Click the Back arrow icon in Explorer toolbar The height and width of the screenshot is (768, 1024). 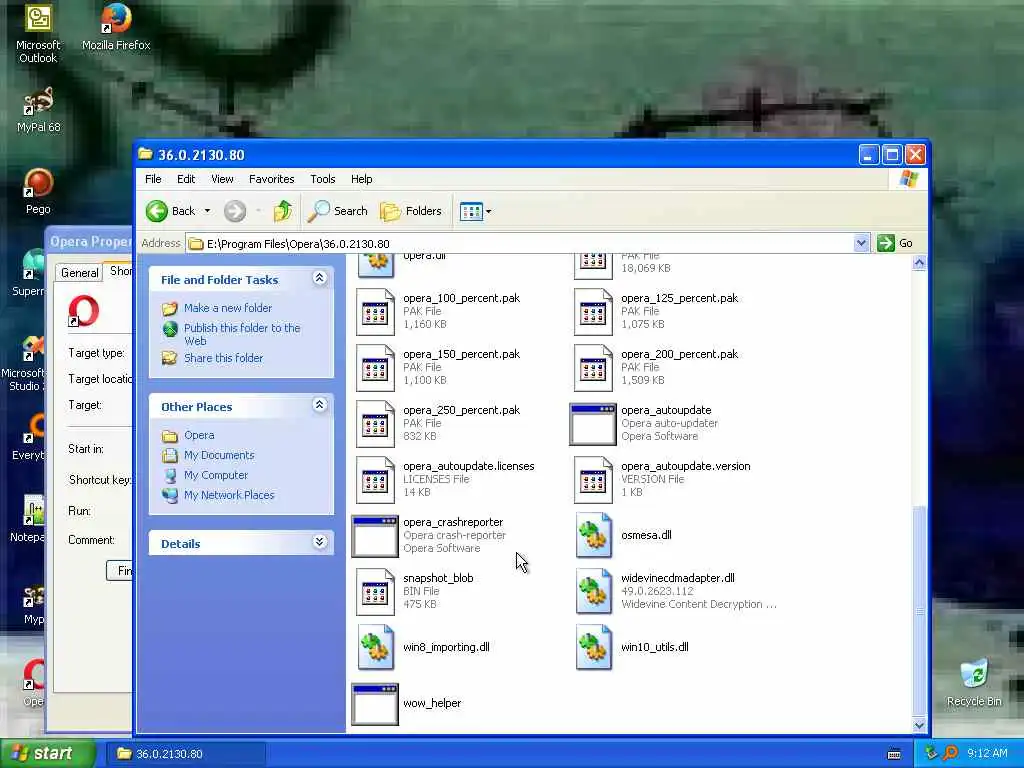(157, 211)
